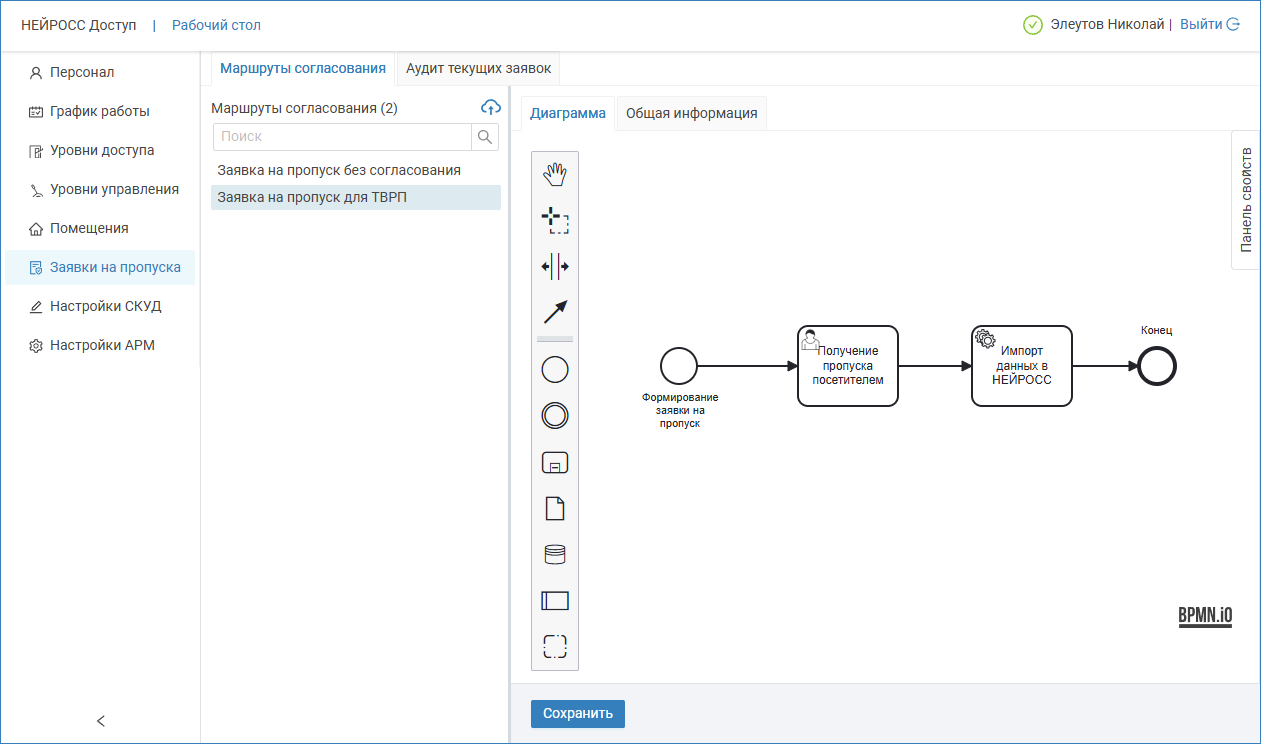Switch to Аудит текущих заявок tab
The image size is (1261, 744).
tap(478, 69)
